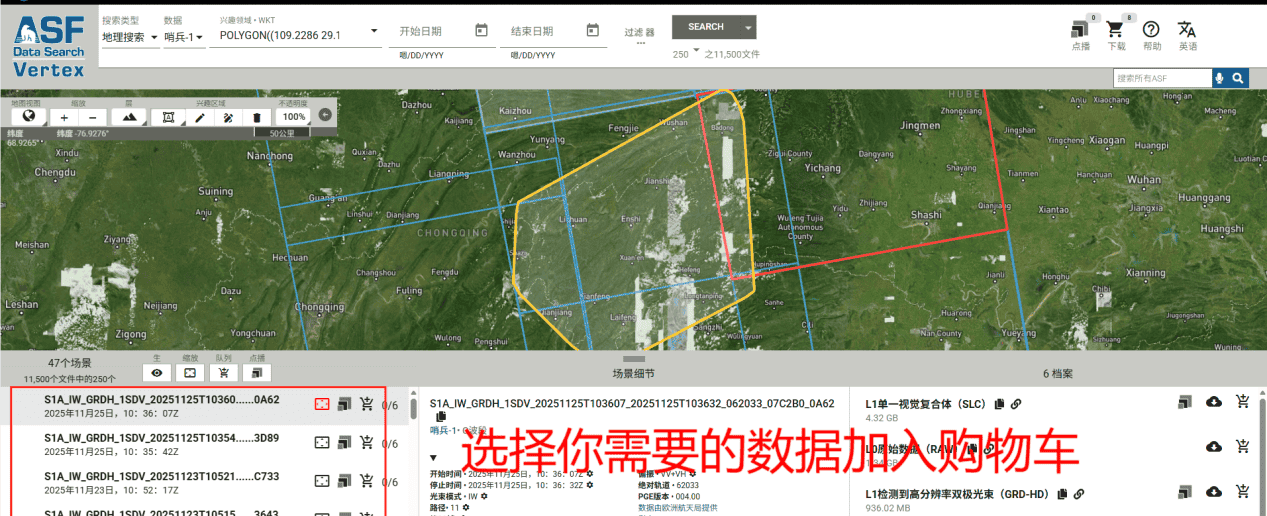Open max results 250 dropdown
The image size is (1267, 516).
pos(688,54)
